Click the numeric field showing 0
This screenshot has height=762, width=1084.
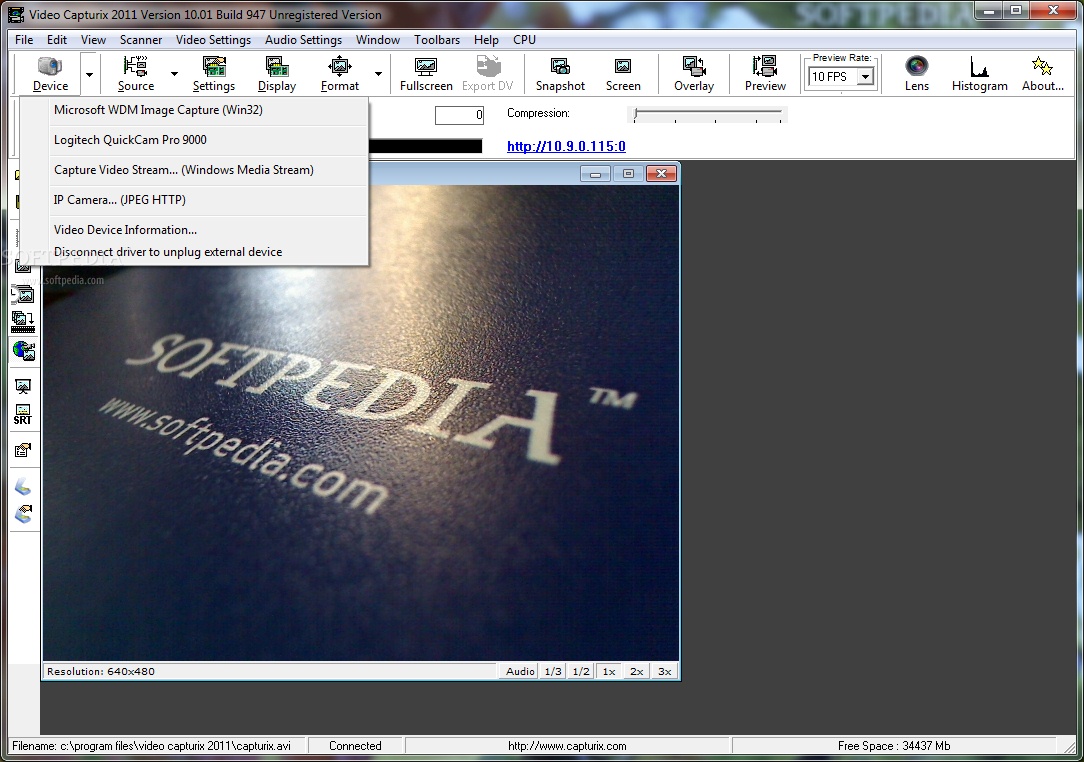point(459,115)
